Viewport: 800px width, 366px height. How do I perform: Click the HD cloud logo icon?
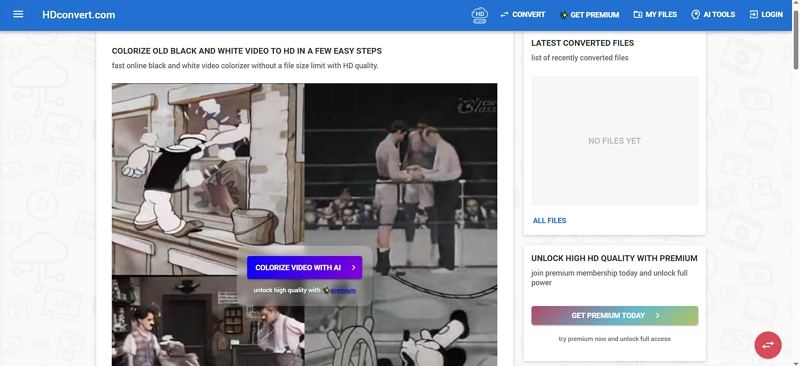(x=479, y=15)
